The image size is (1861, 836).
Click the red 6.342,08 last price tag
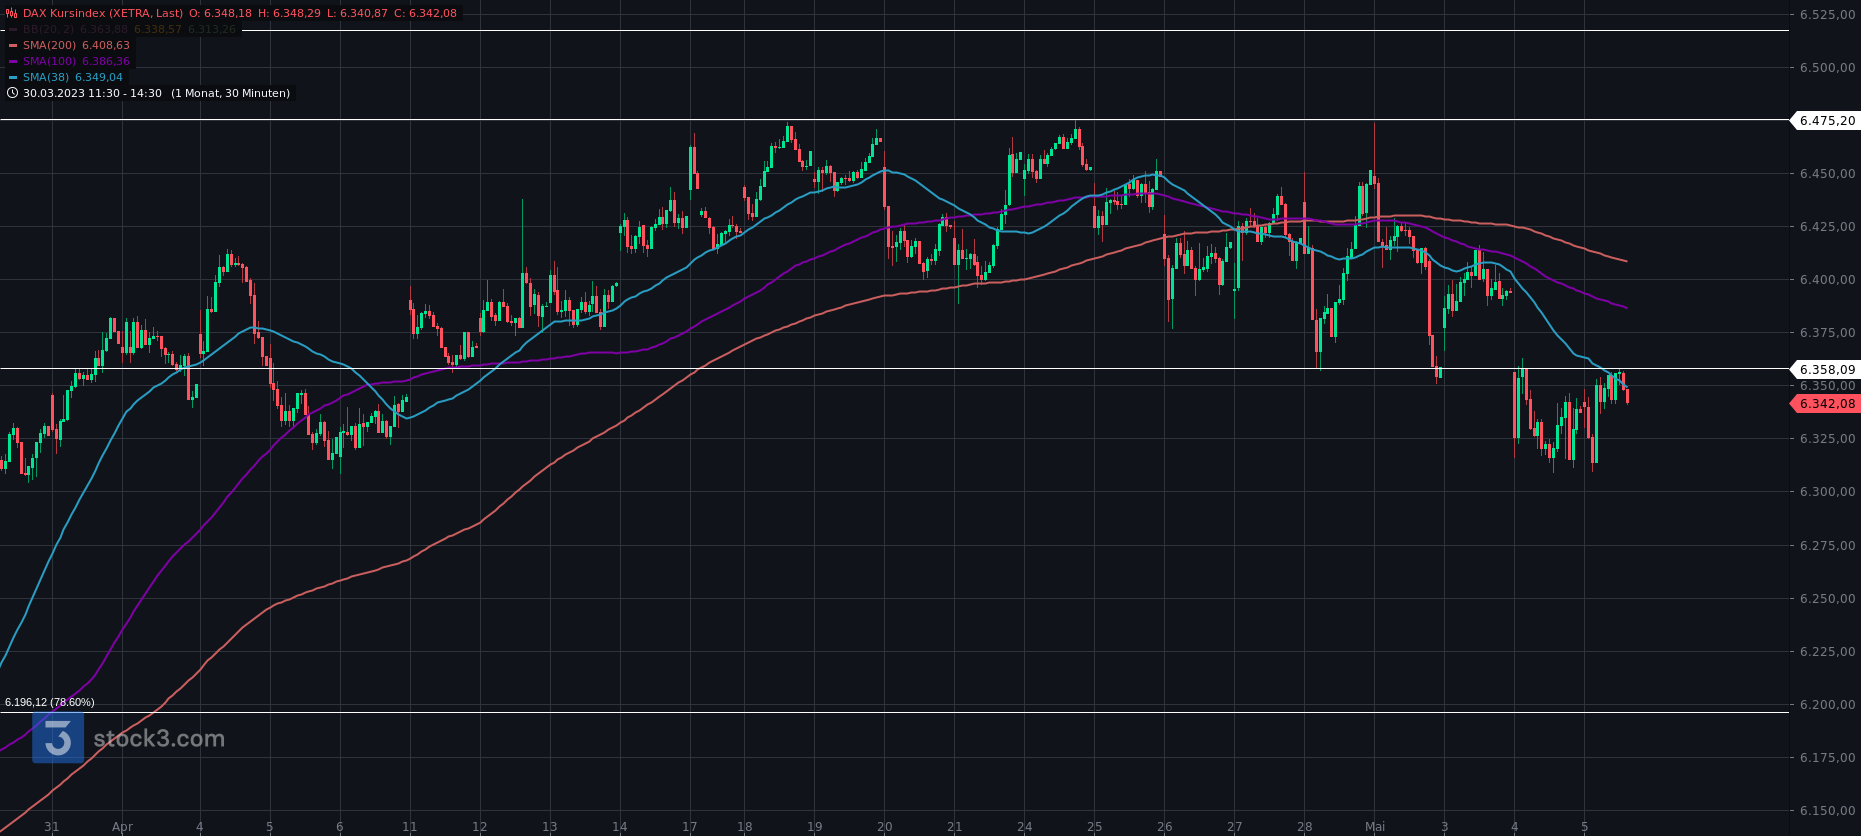click(x=1826, y=404)
